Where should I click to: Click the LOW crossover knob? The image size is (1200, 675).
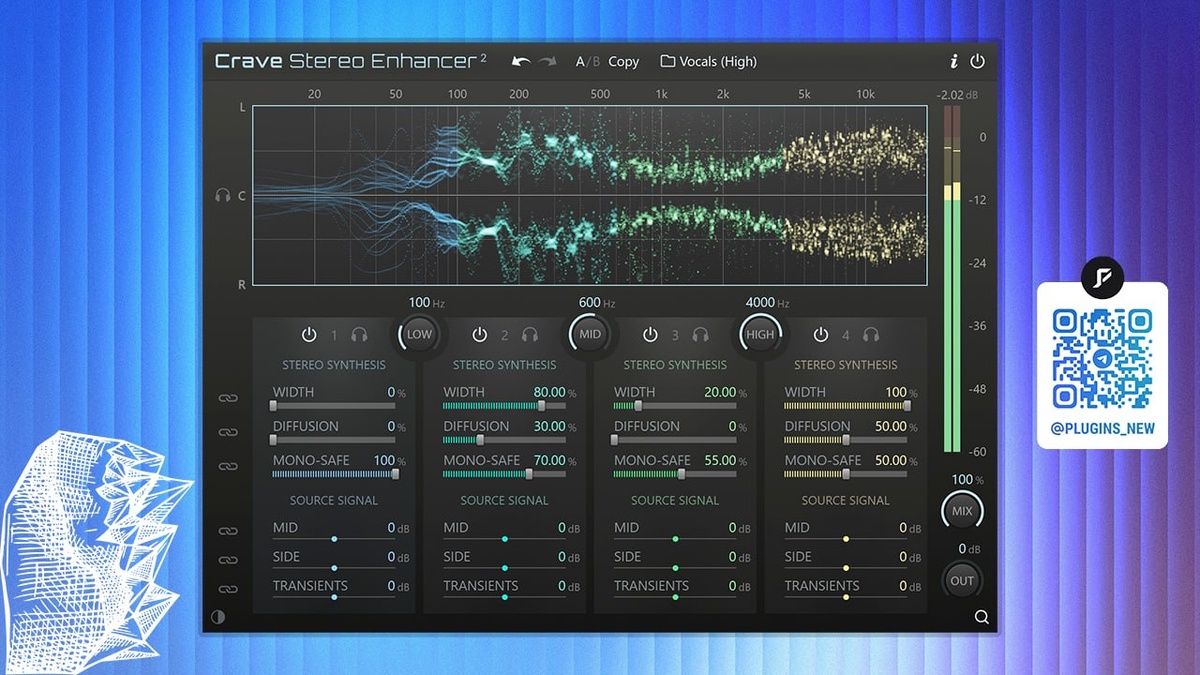[419, 334]
